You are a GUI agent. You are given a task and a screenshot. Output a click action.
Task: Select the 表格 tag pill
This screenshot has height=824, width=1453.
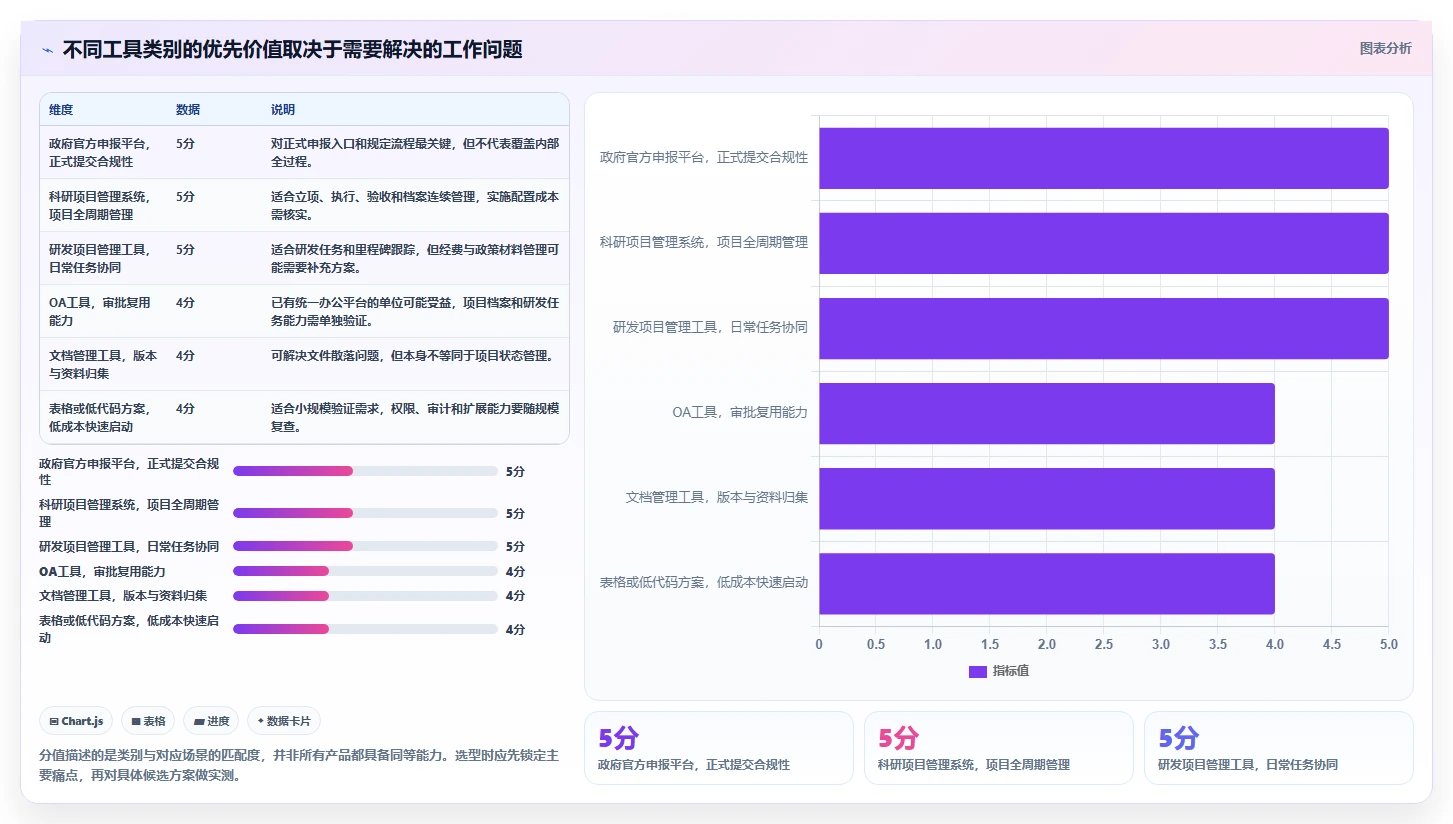click(x=148, y=721)
